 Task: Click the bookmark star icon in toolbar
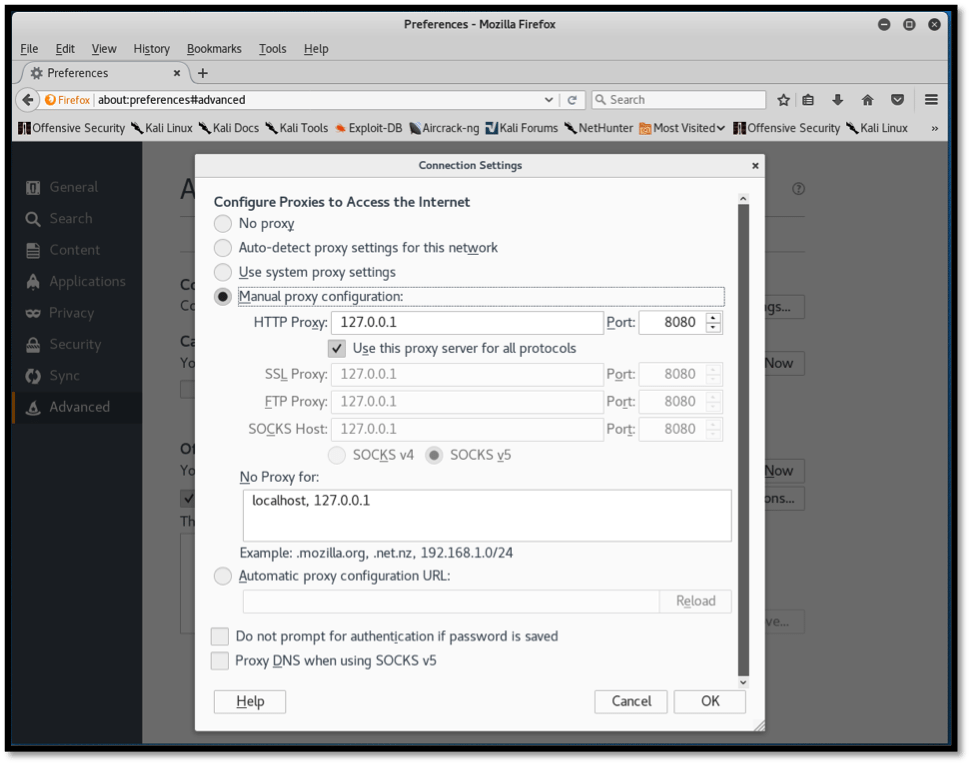tap(784, 100)
